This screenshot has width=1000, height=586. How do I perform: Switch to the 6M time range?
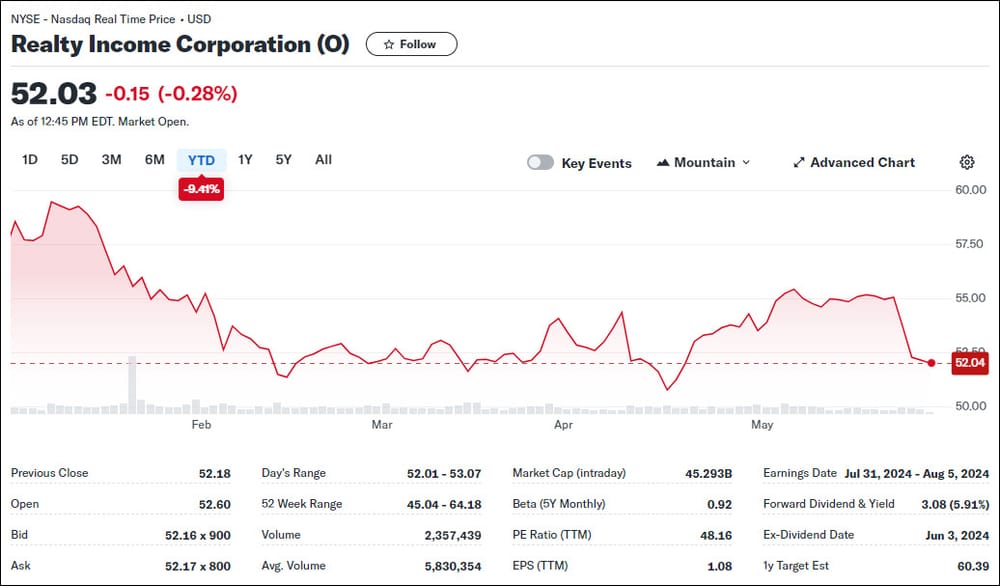click(154, 160)
